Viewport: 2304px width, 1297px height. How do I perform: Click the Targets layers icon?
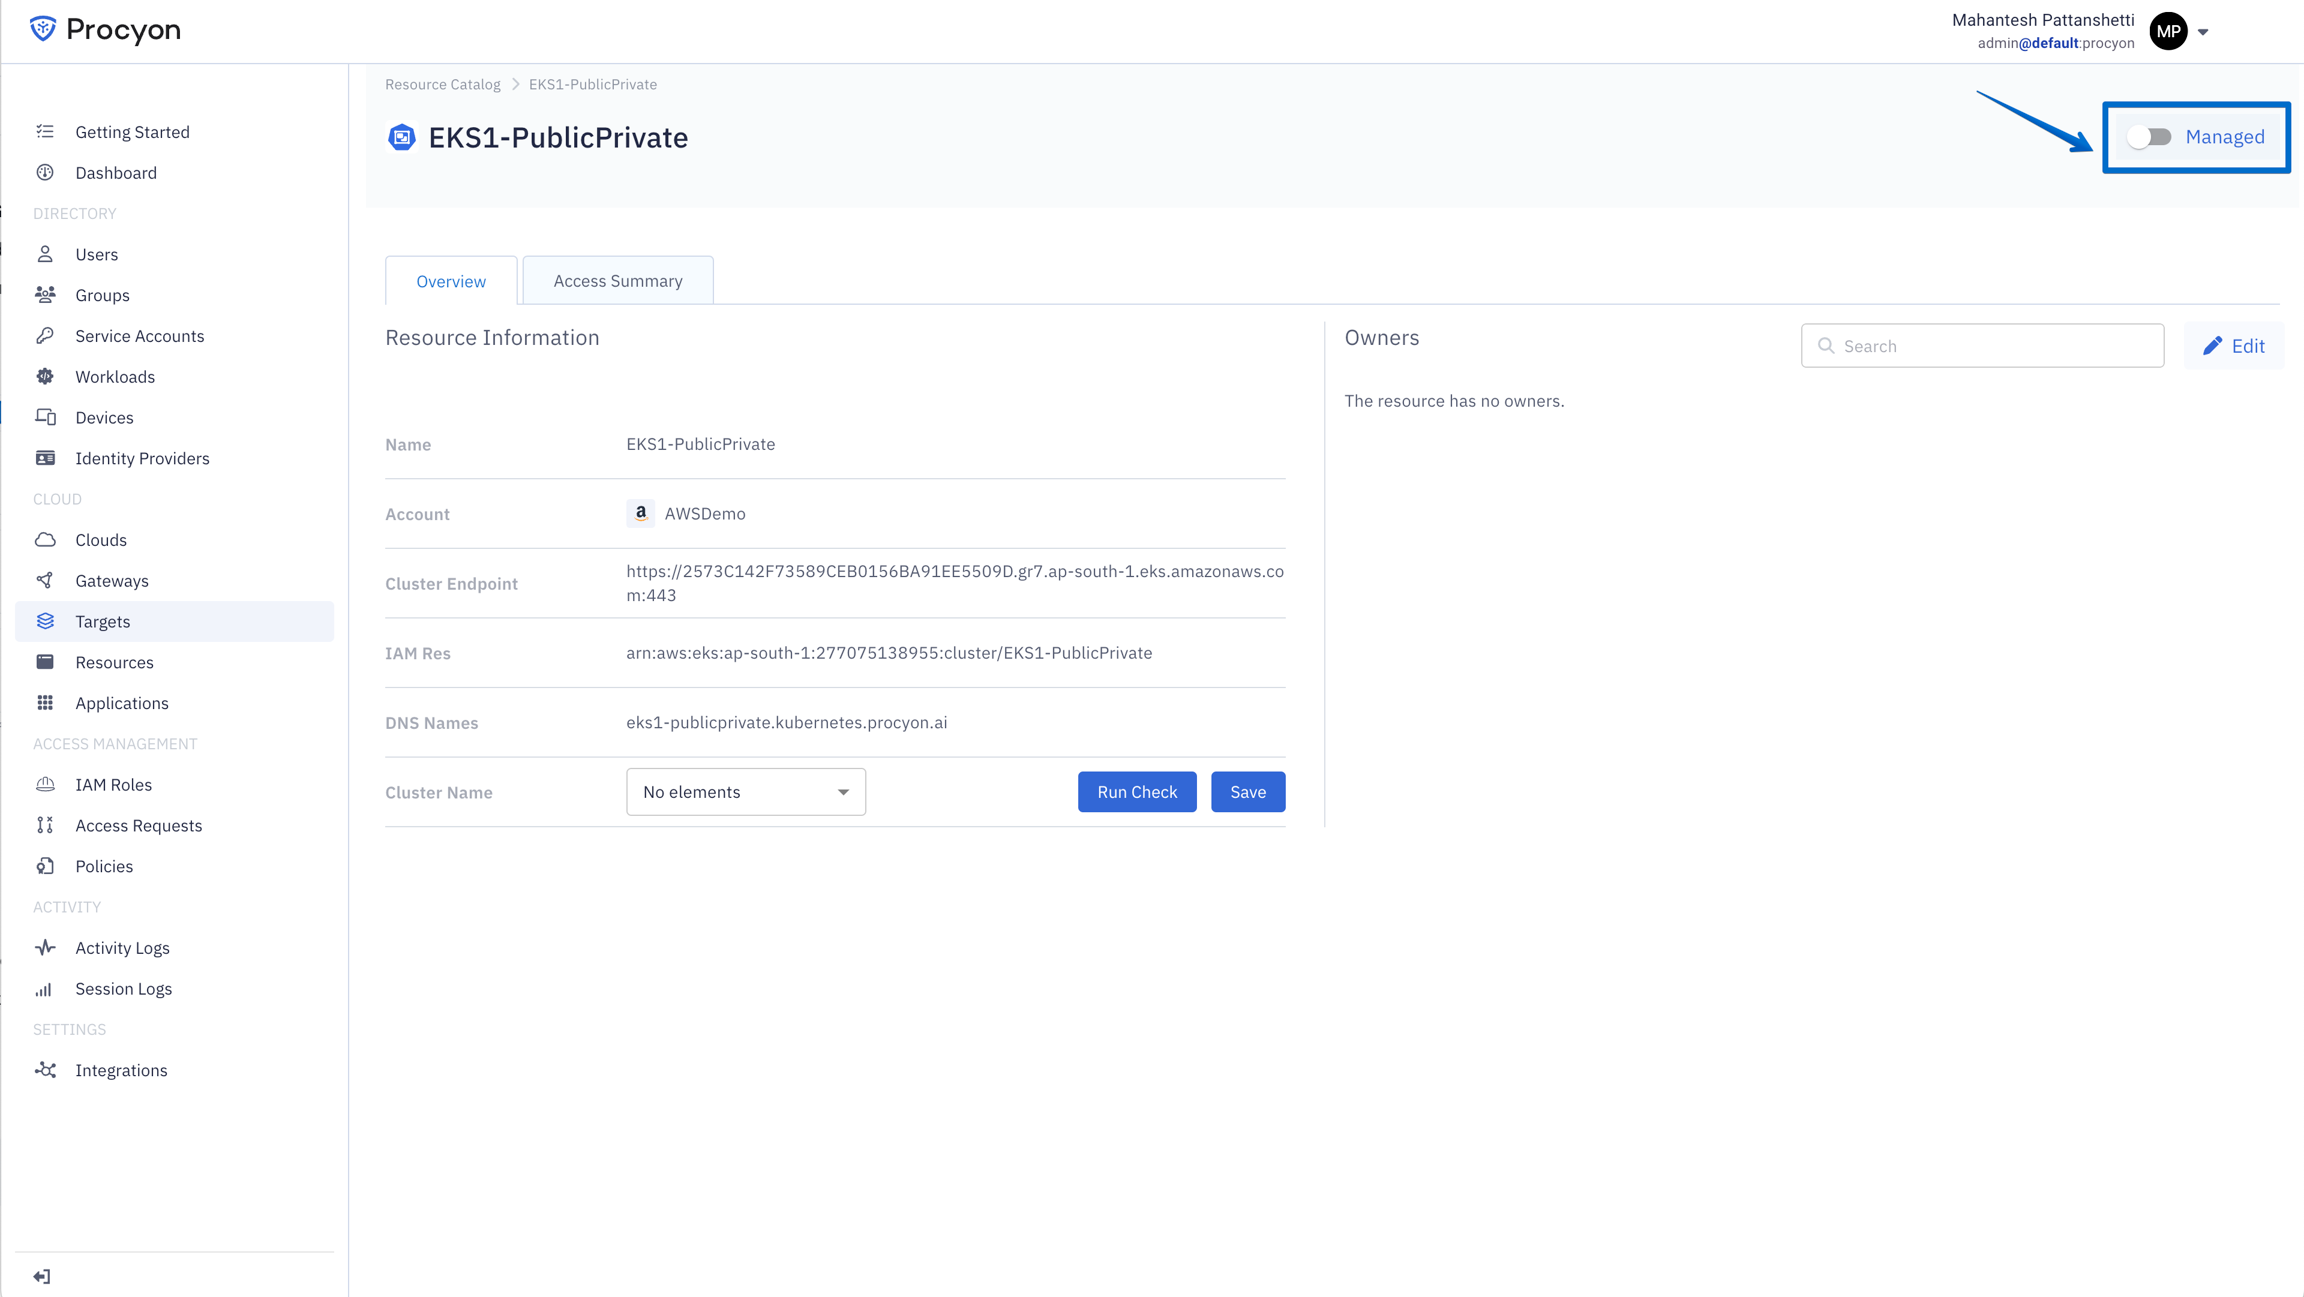[45, 621]
